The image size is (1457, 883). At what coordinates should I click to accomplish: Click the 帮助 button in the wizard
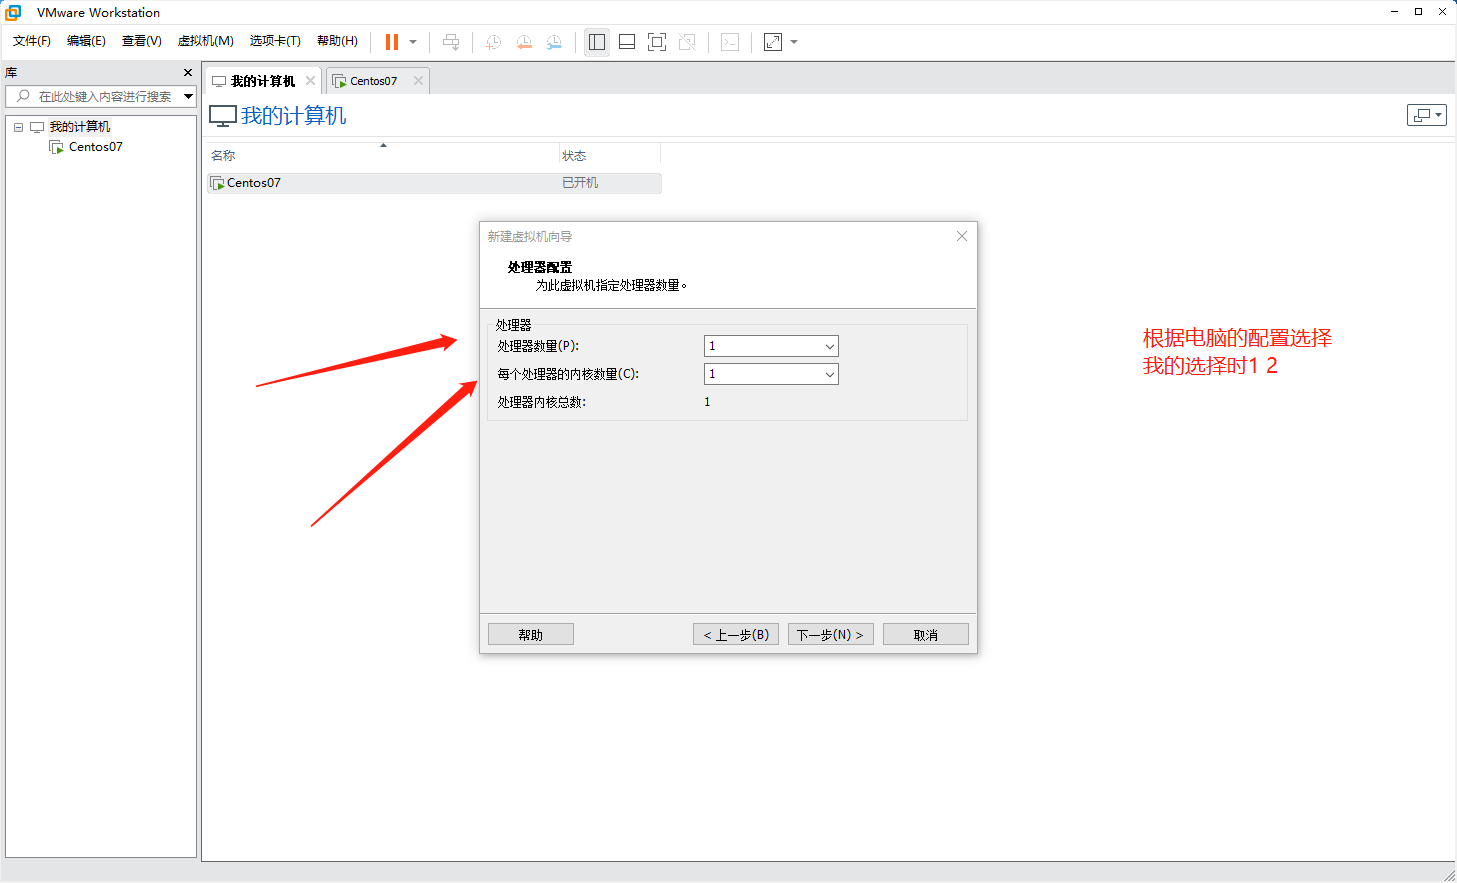tap(531, 634)
